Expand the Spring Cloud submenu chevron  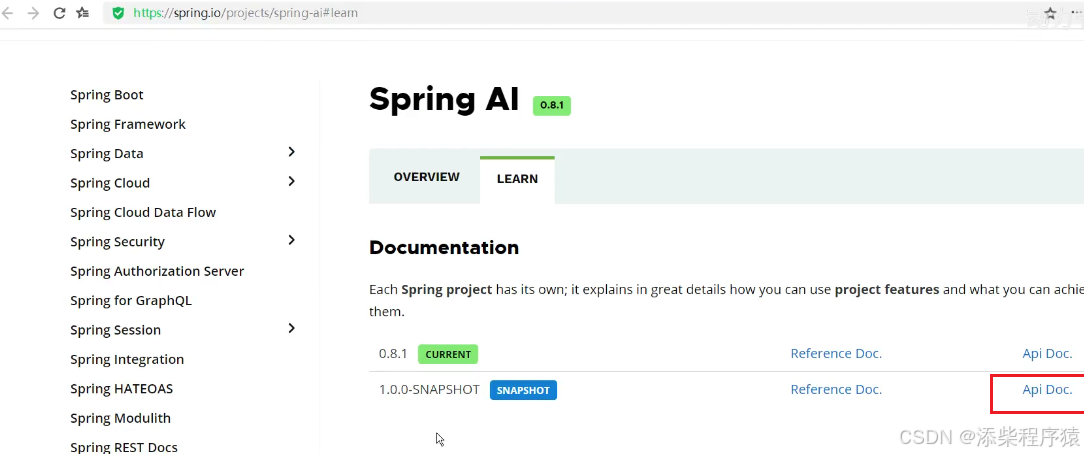click(292, 181)
